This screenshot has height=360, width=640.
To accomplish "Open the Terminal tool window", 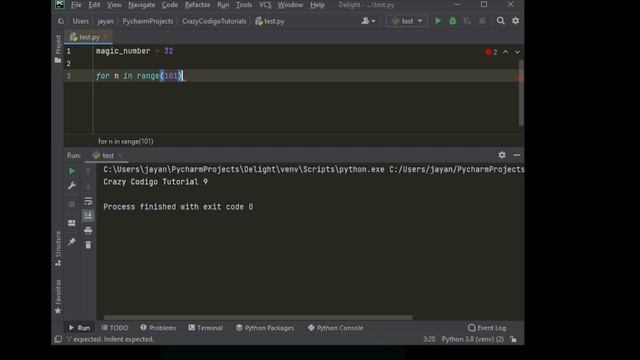I will [205, 328].
